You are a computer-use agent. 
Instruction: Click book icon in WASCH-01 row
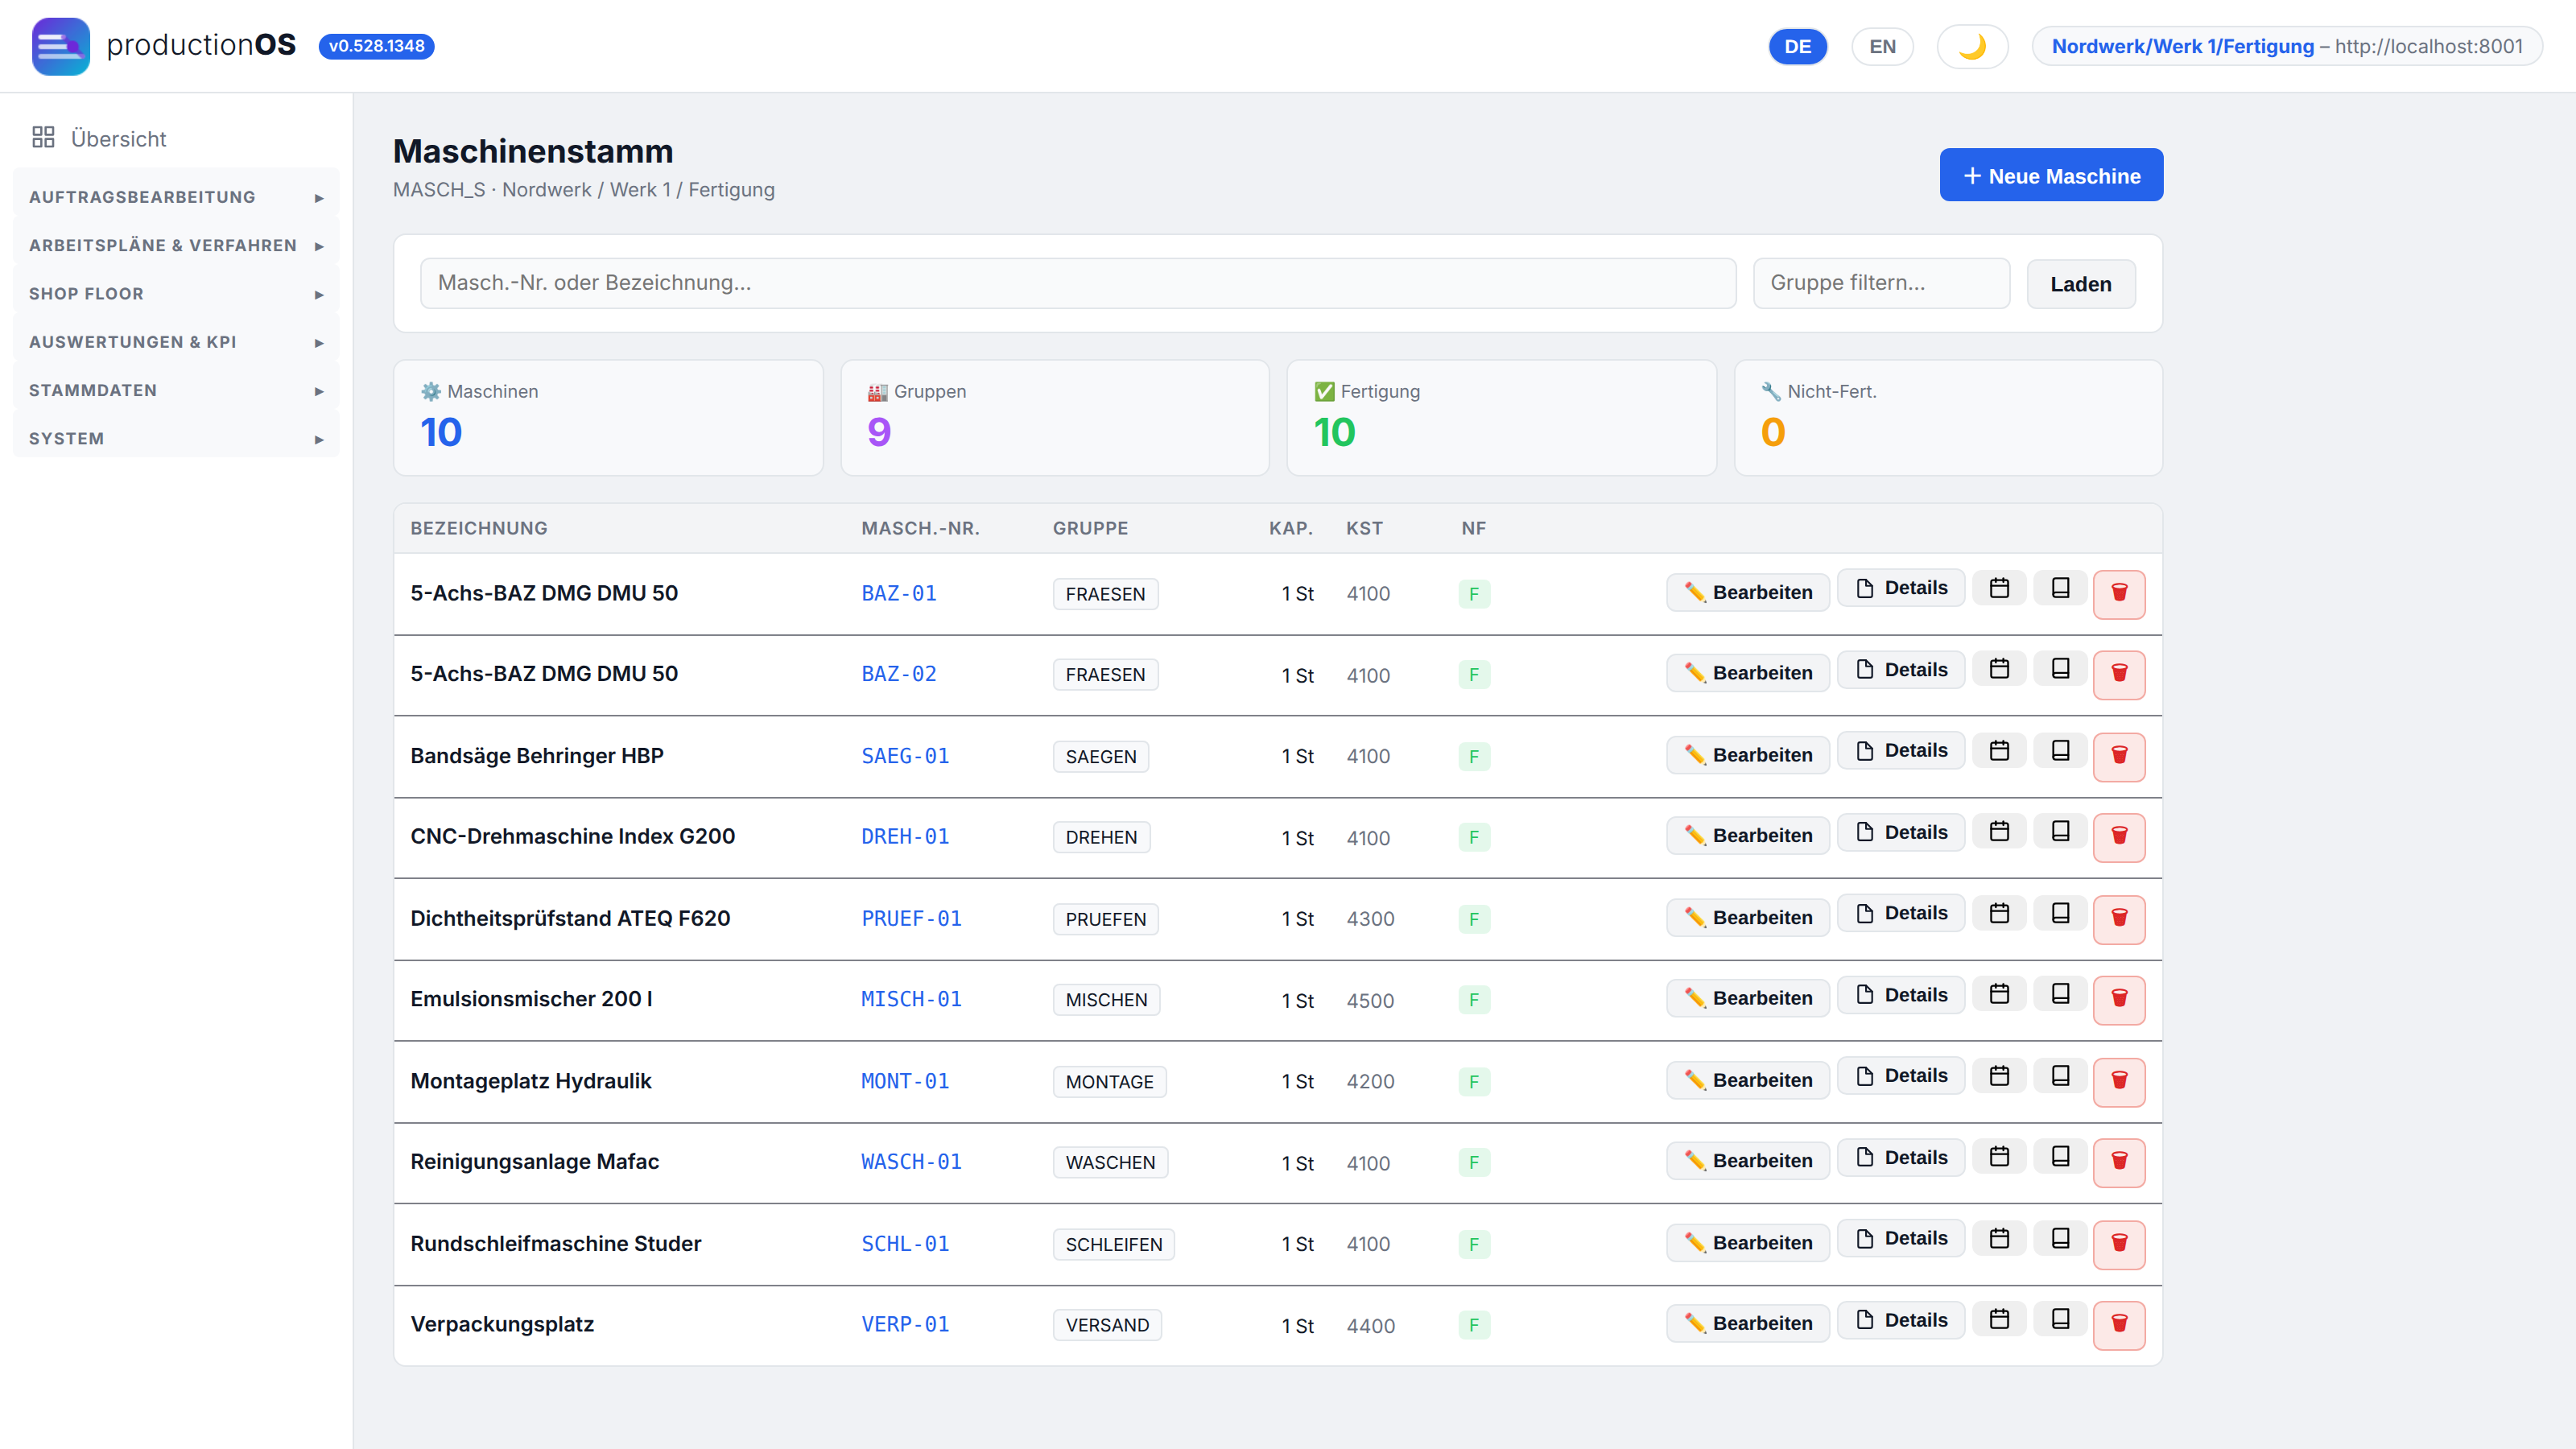2060,1157
